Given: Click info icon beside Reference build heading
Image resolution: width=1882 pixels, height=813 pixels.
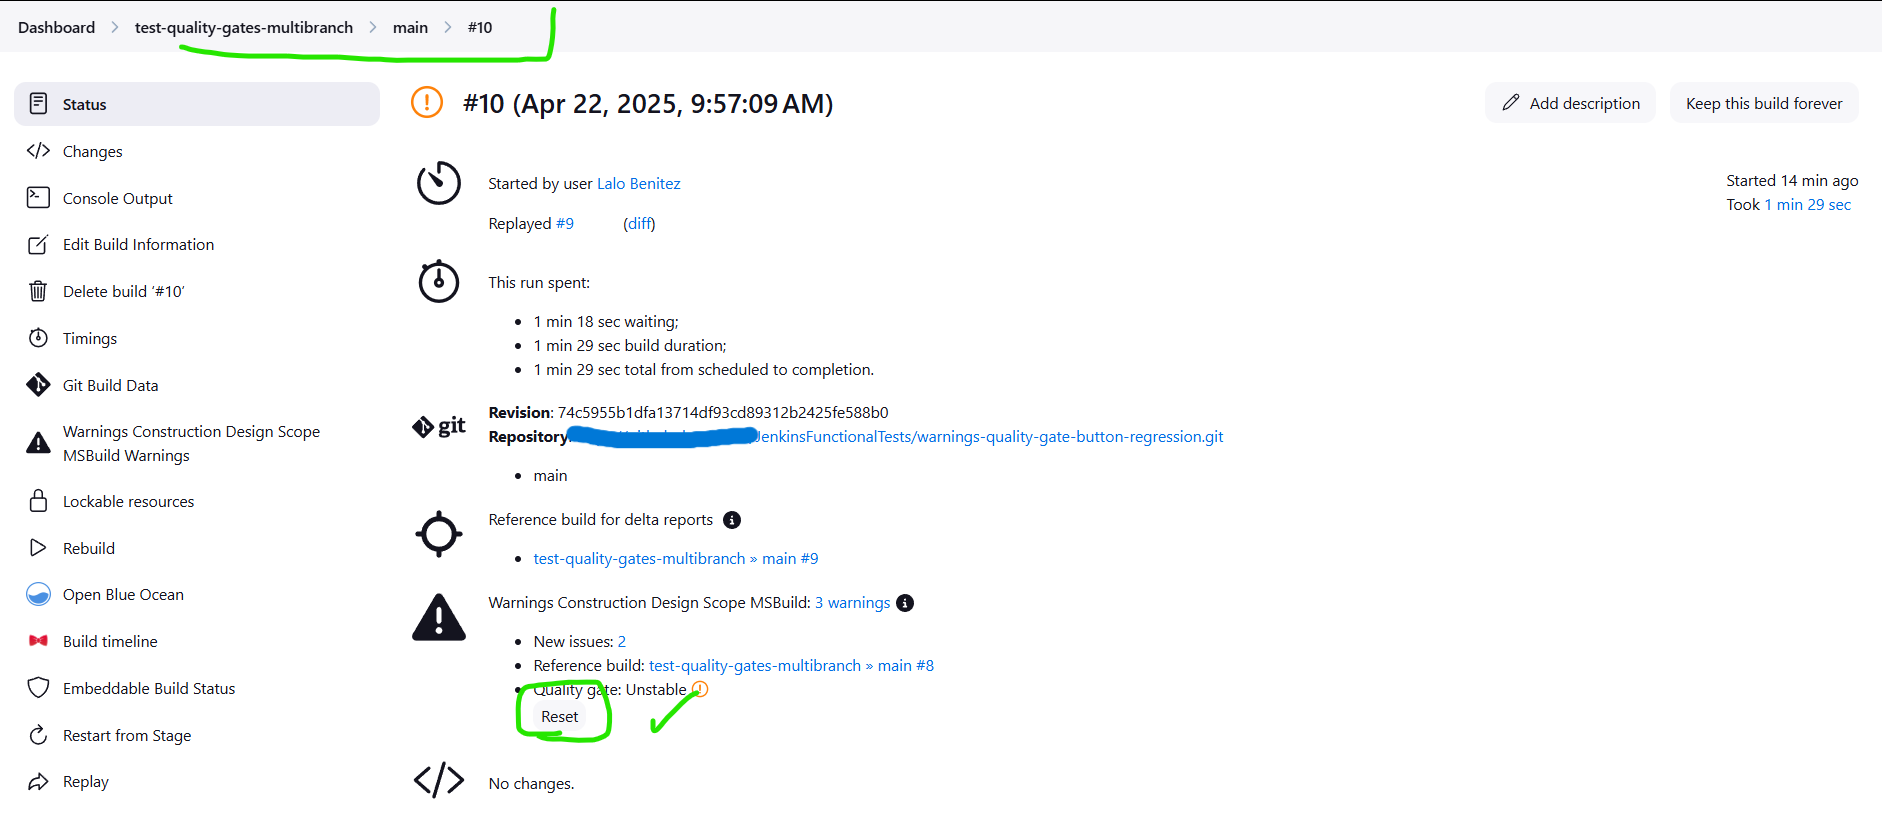Looking at the screenshot, I should pyautogui.click(x=732, y=520).
